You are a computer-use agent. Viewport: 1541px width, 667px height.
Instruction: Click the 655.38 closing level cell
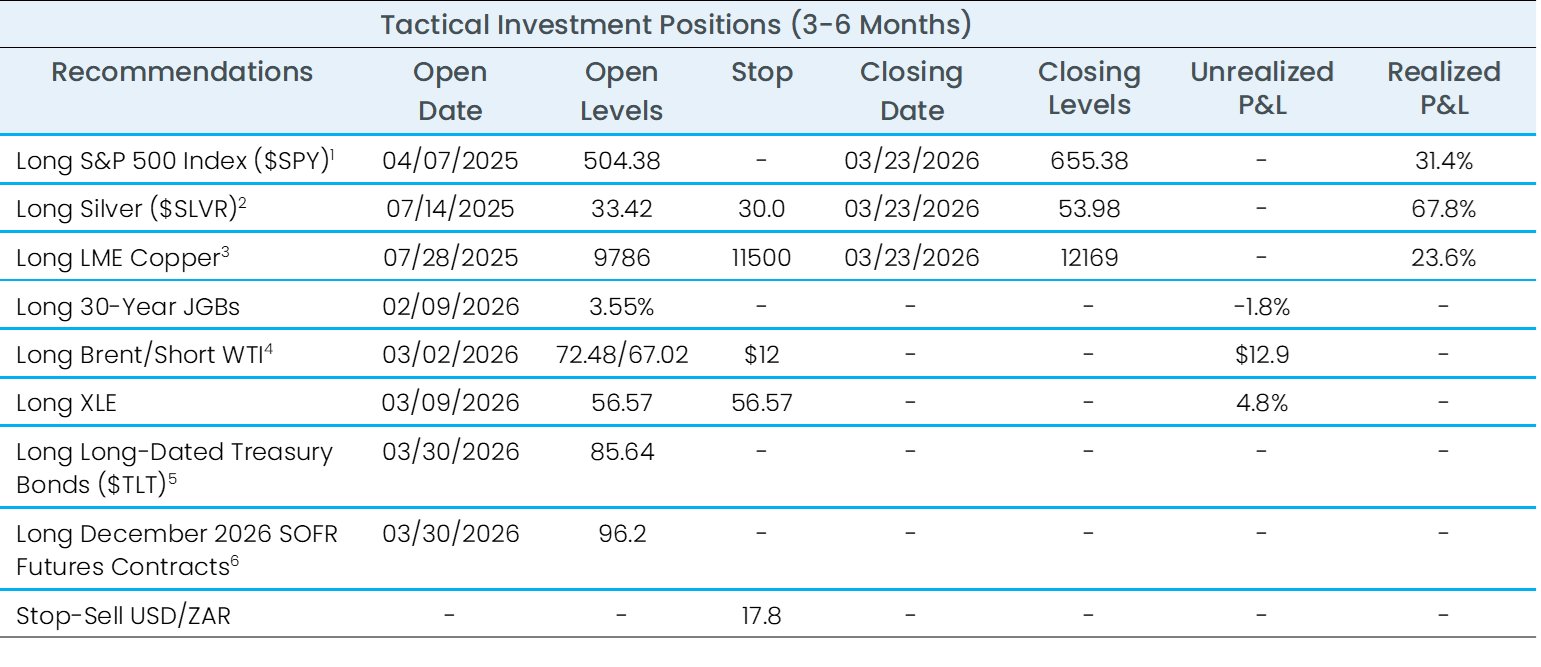click(x=1088, y=160)
